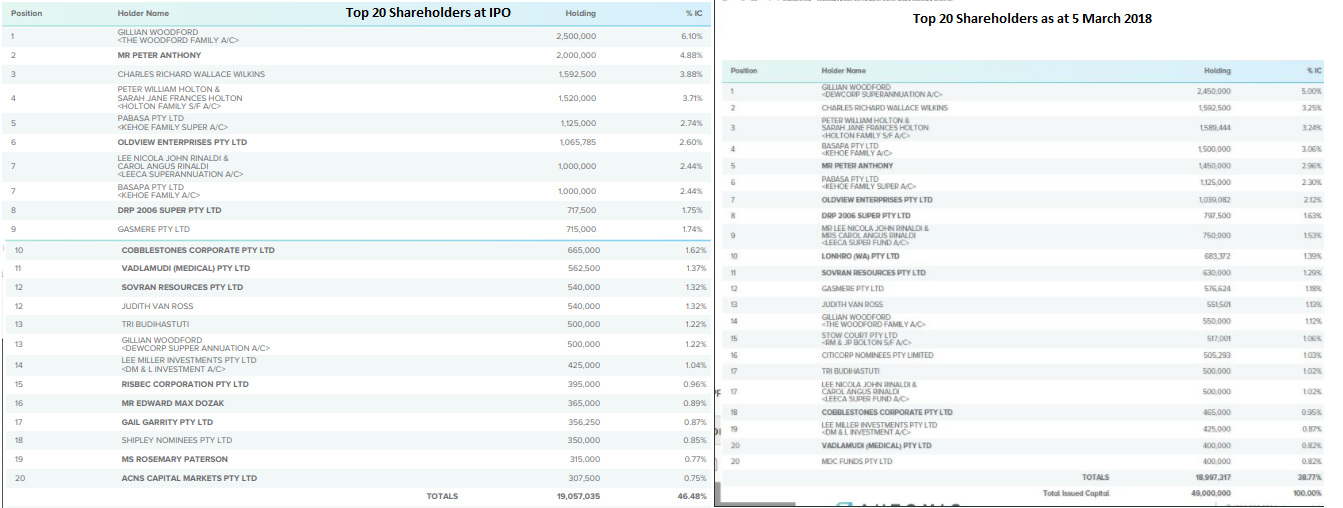Click the holding value 1,065,785
Screen dimensions: 1343x508
(576, 142)
